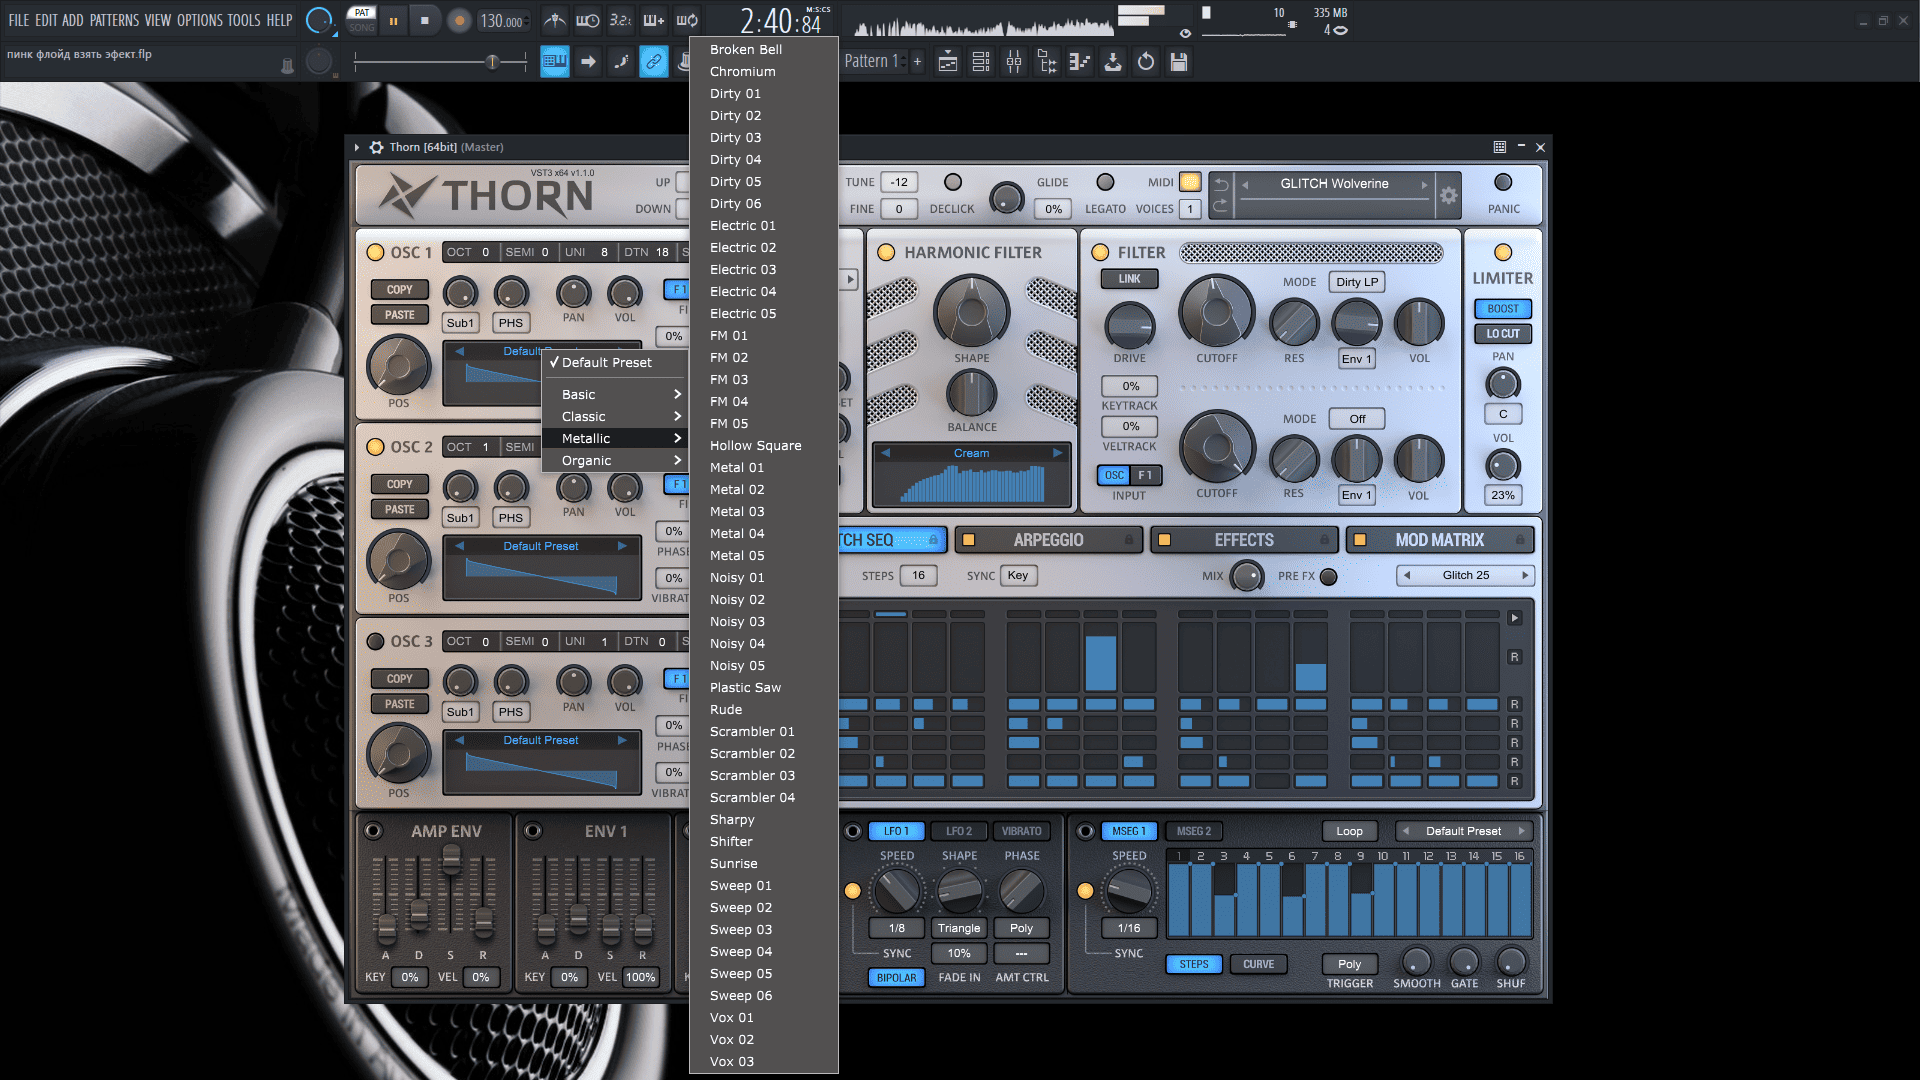Screen dimensions: 1920x1080
Task: Select Dirty 03 from the preset list
Action: click(763, 138)
